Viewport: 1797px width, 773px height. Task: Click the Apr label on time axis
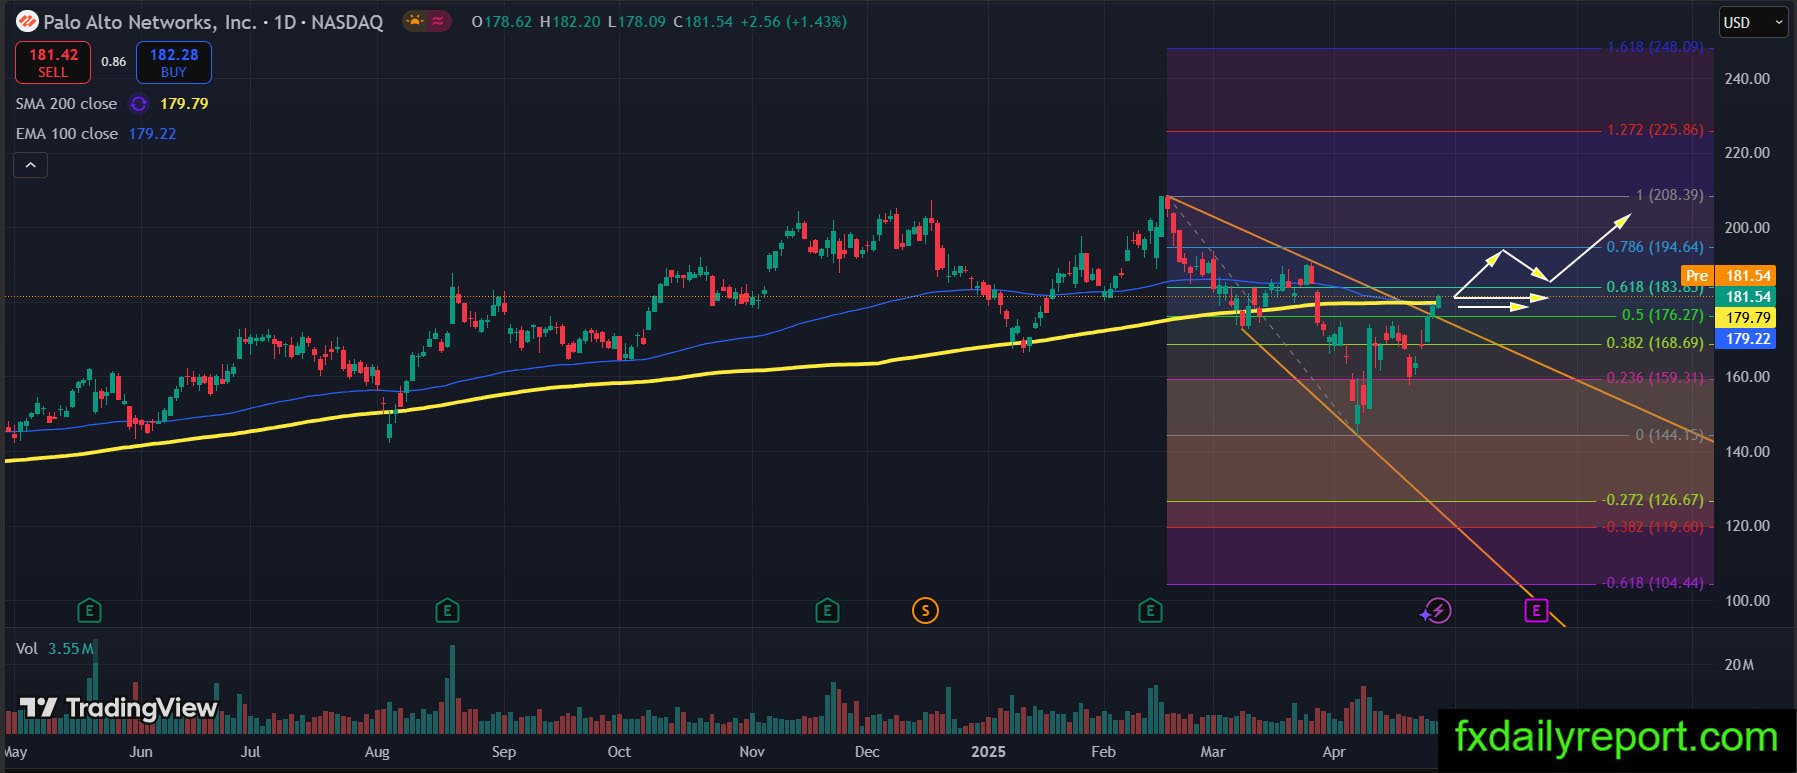pyautogui.click(x=1334, y=752)
